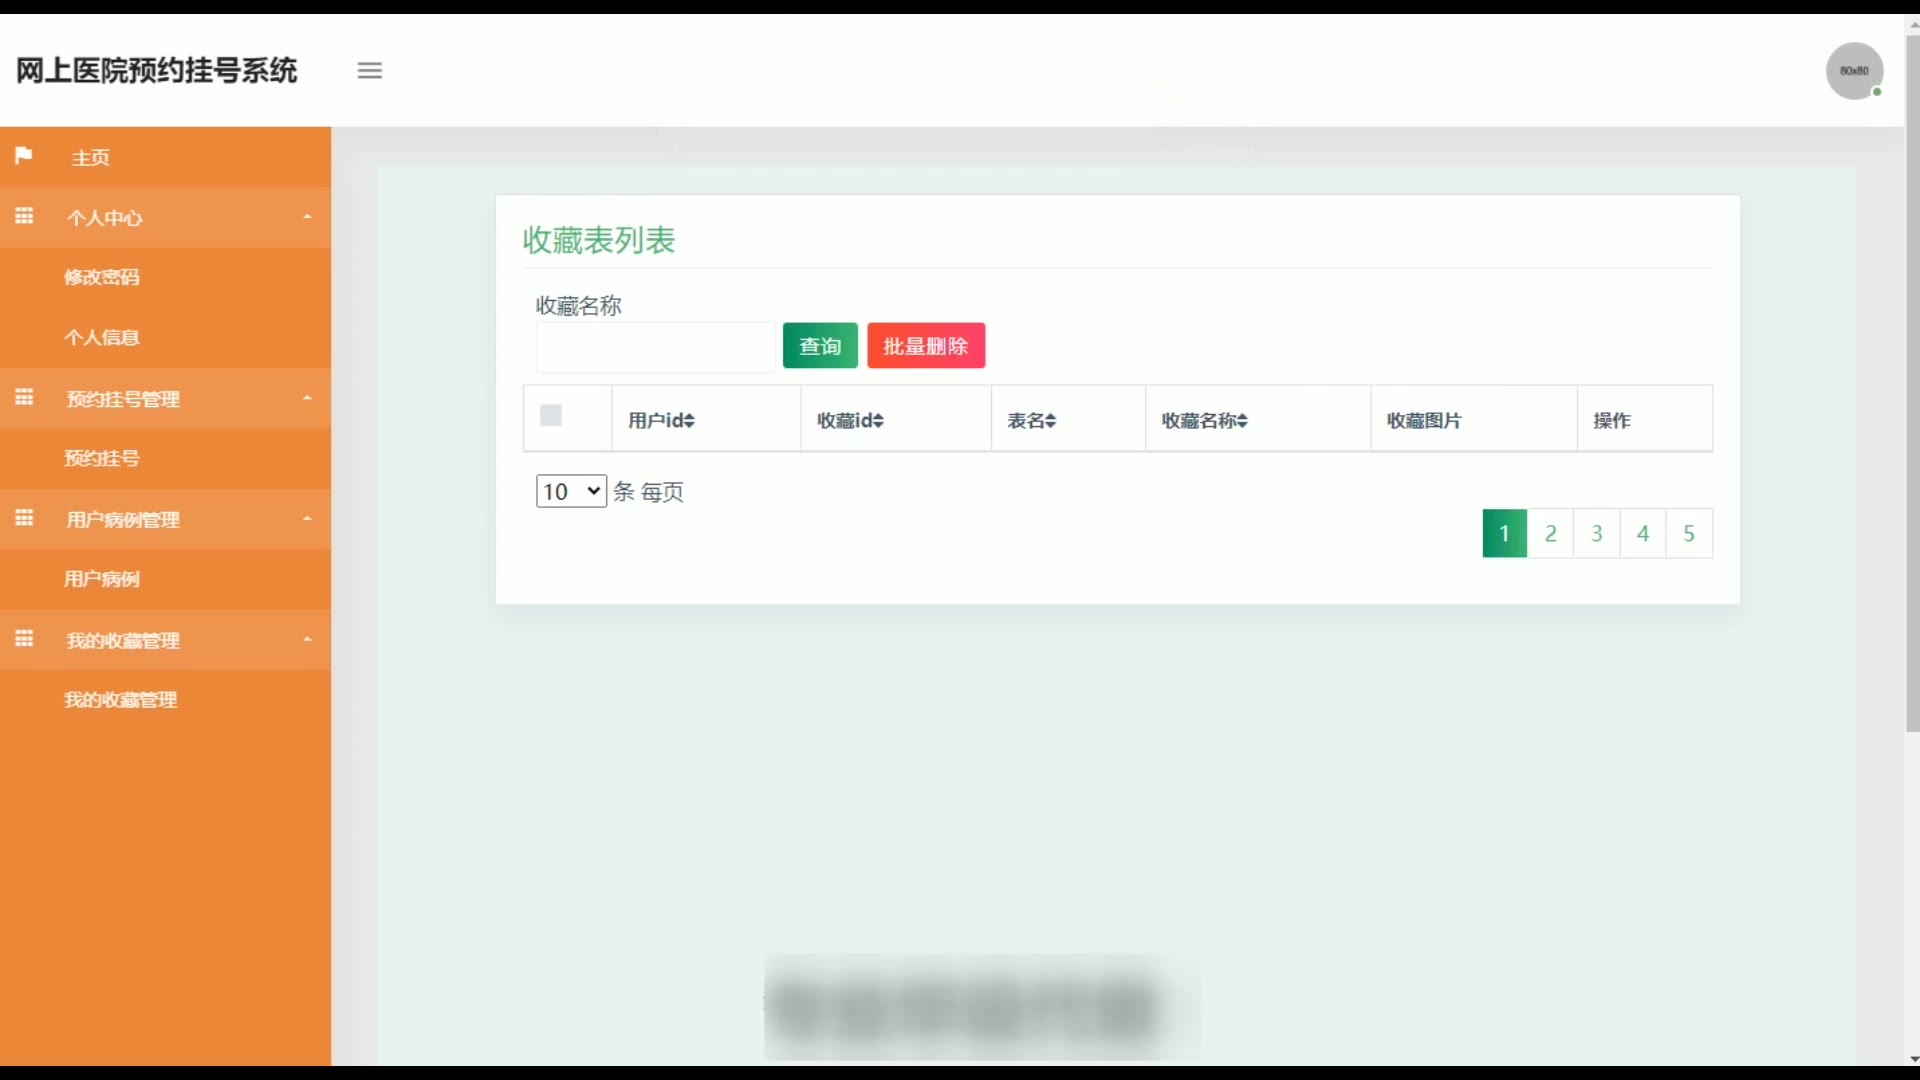Sort the 收藏名称 column
This screenshot has width=1920, height=1080.
click(x=1242, y=421)
